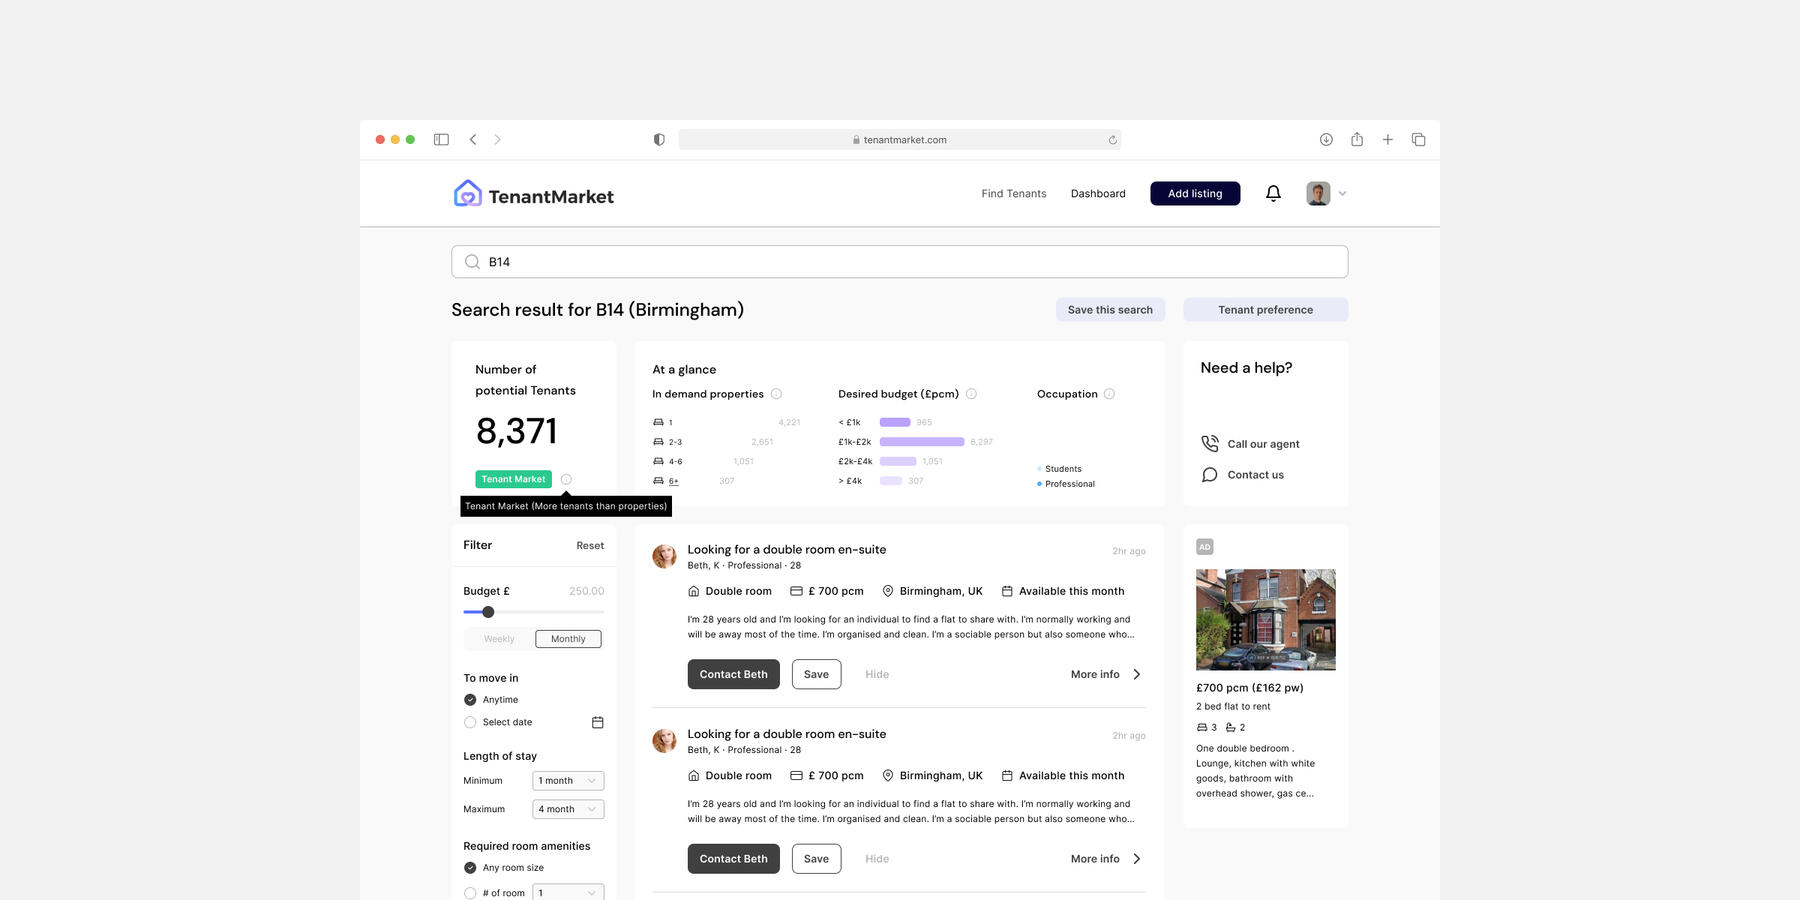Enable the # of room option

click(x=469, y=892)
